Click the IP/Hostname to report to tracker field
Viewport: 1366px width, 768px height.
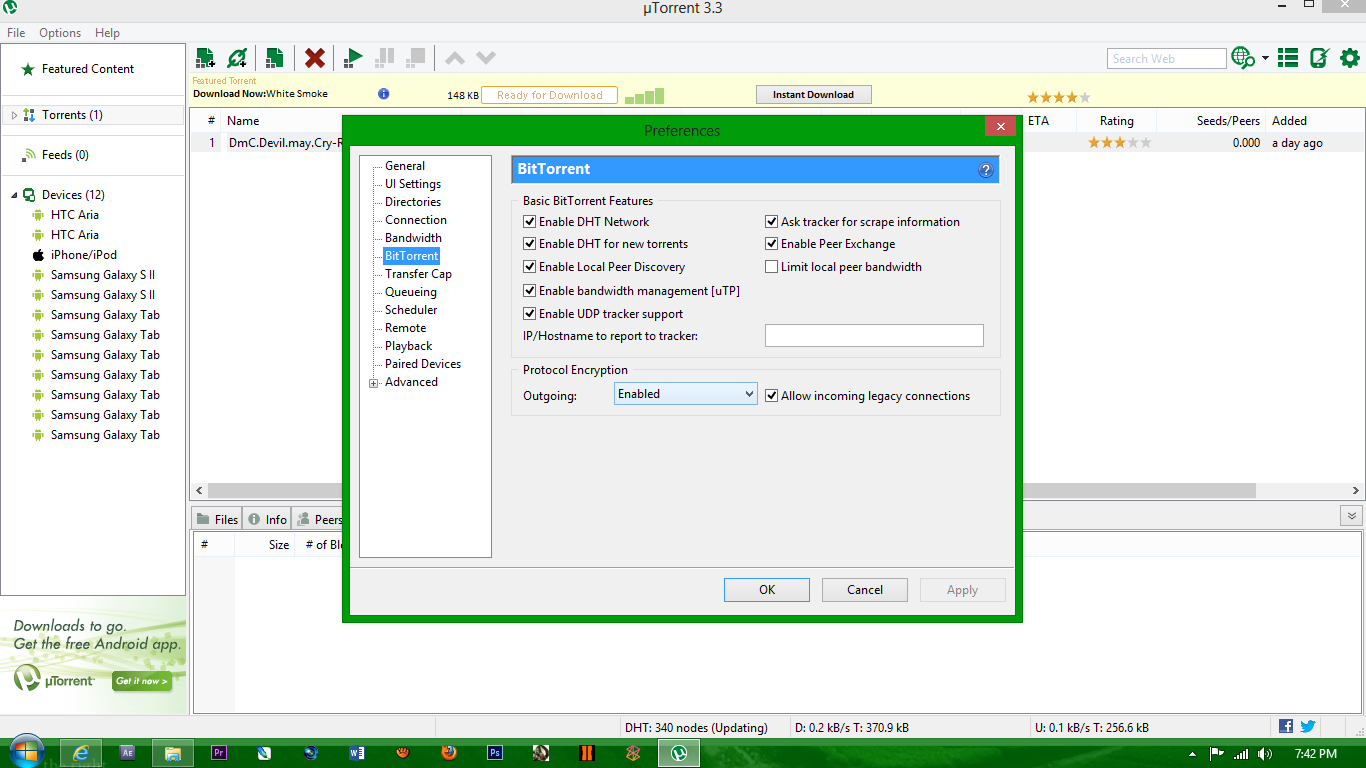(874, 335)
